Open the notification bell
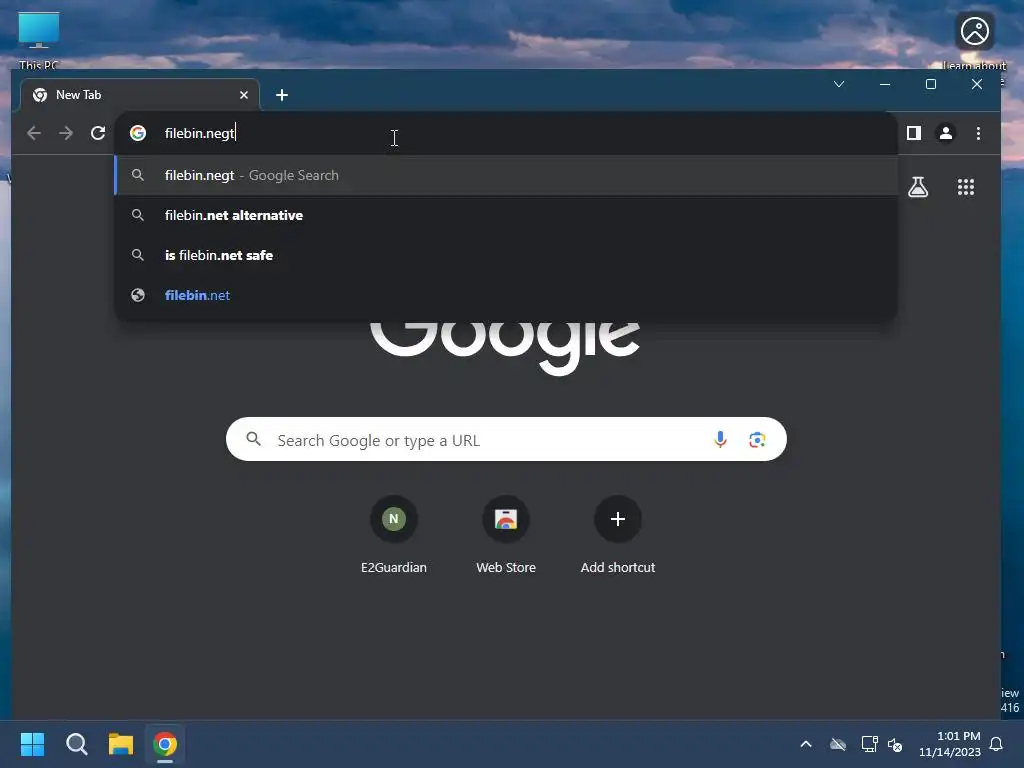Viewport: 1024px width, 768px height. 996,744
